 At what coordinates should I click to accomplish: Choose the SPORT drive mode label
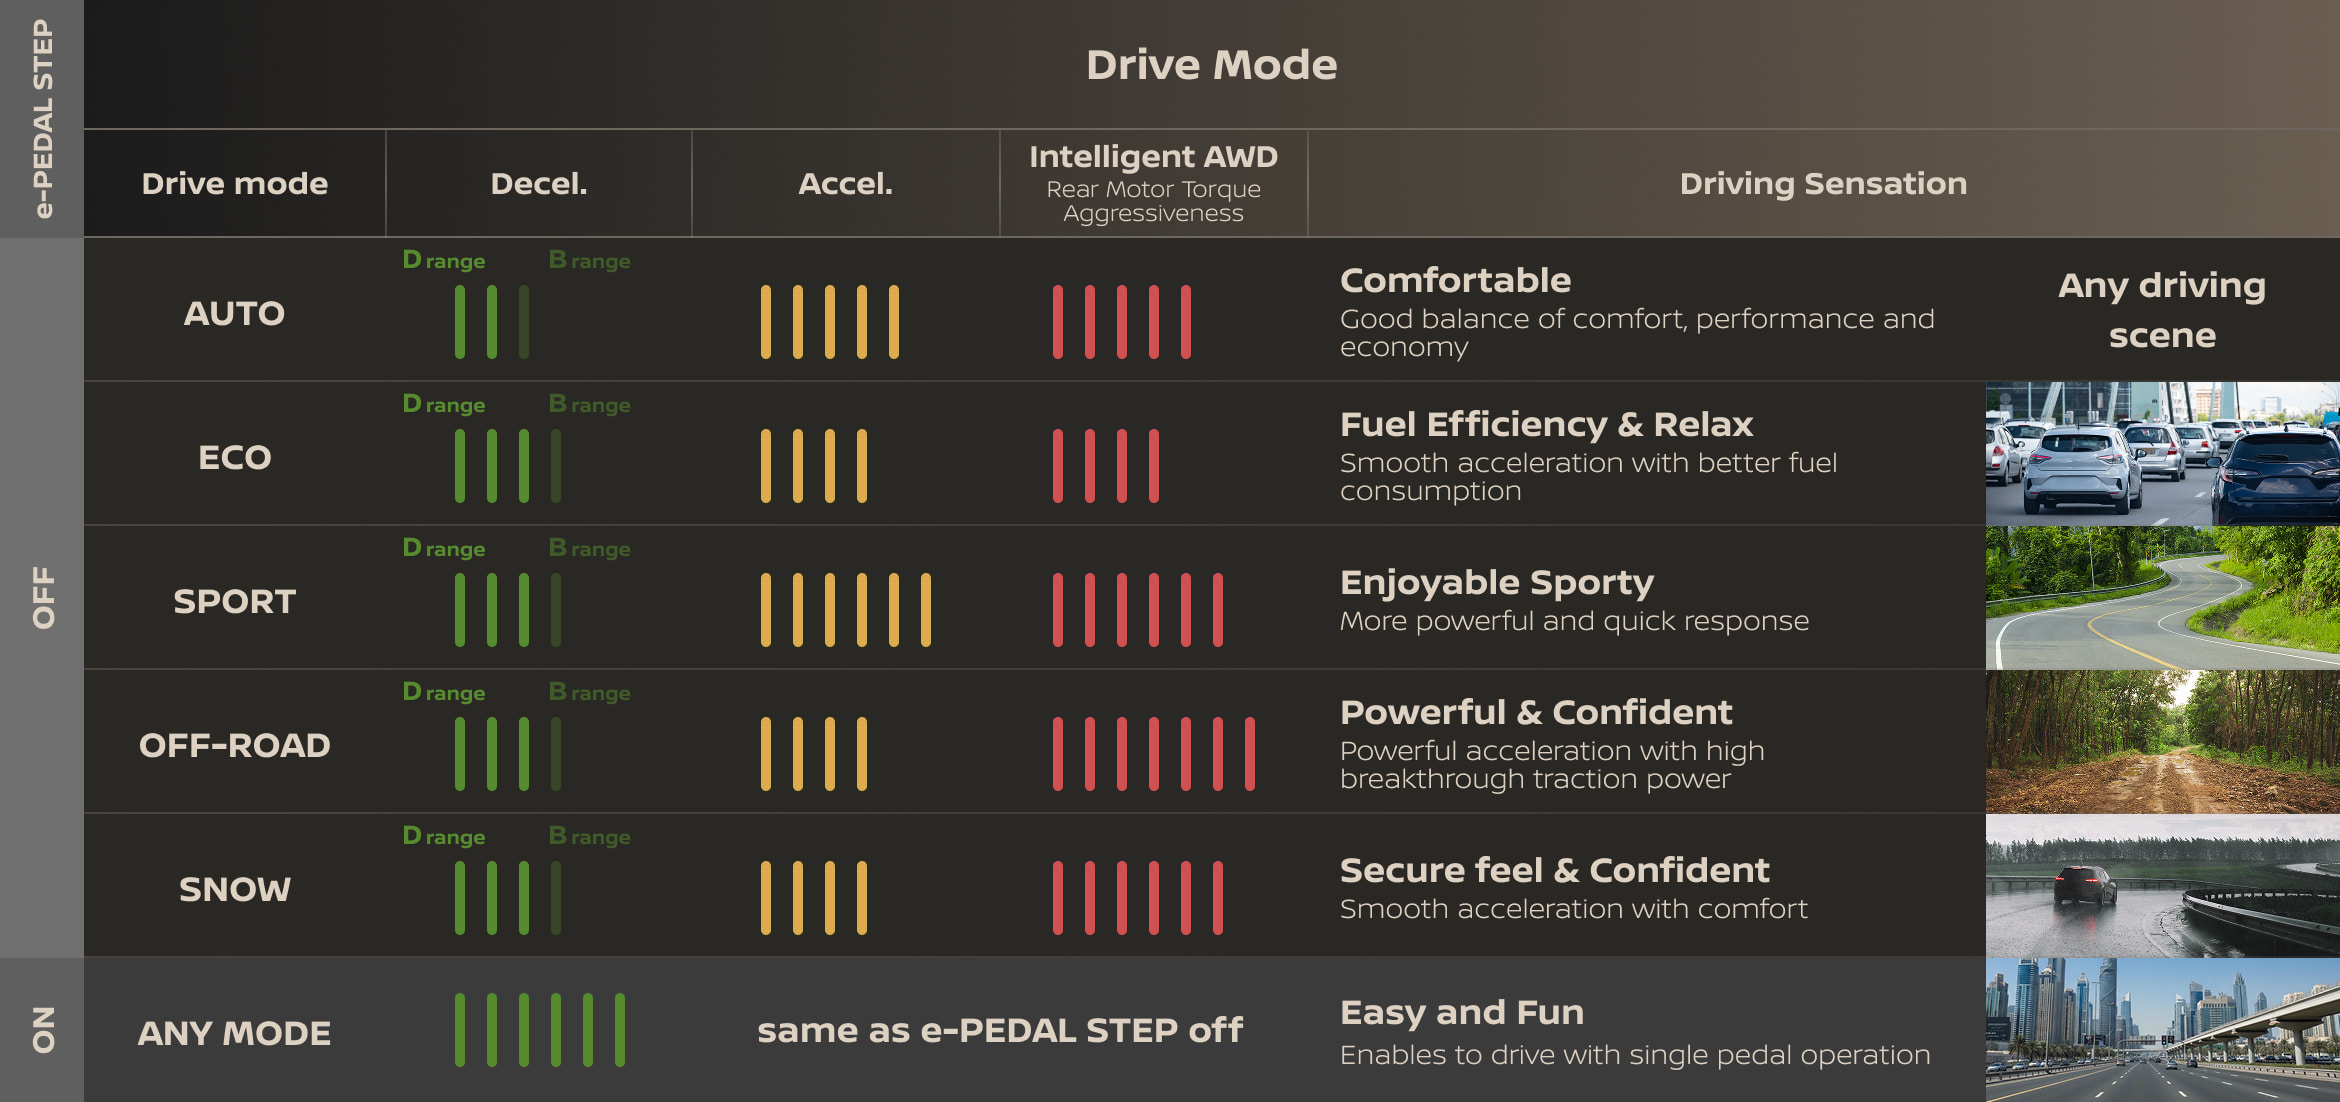234,602
